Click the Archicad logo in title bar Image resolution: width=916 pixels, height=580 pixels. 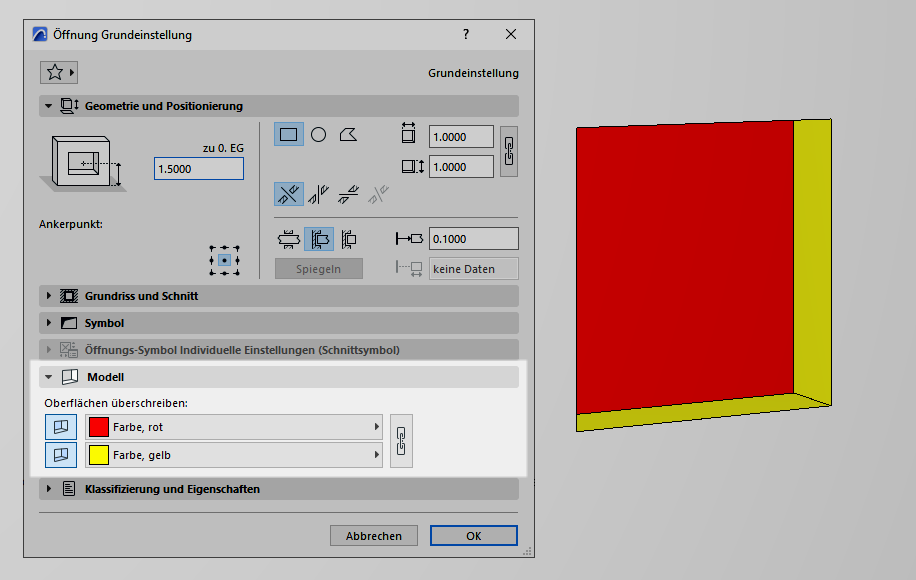40,34
